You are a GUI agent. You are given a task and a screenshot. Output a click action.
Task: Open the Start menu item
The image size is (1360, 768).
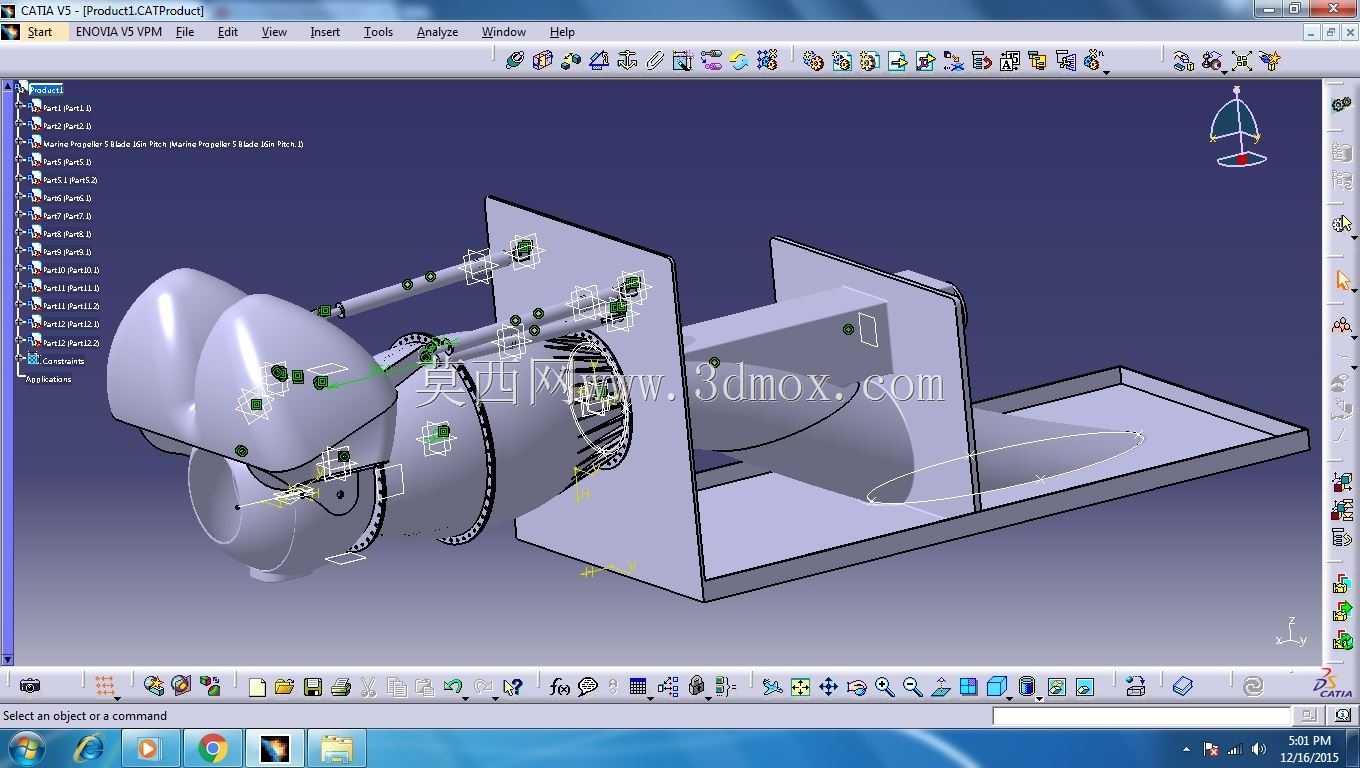(40, 32)
